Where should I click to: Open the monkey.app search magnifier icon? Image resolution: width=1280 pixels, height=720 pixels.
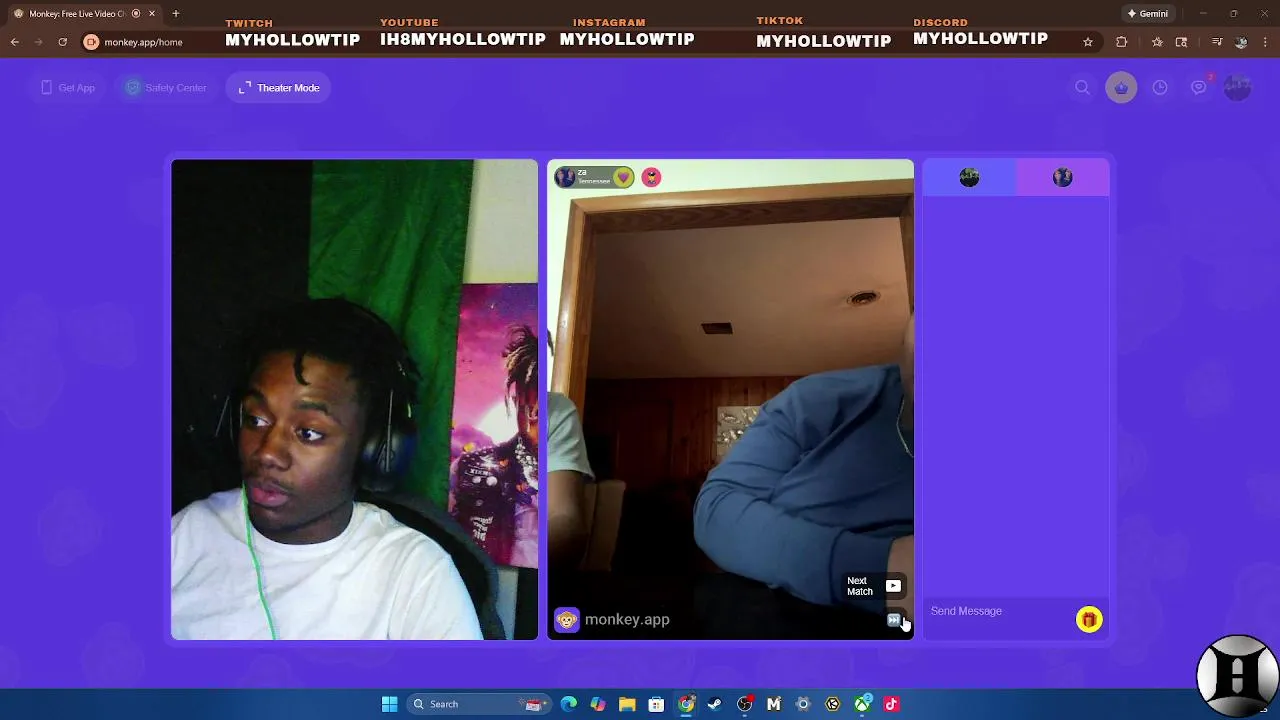pyautogui.click(x=1082, y=88)
